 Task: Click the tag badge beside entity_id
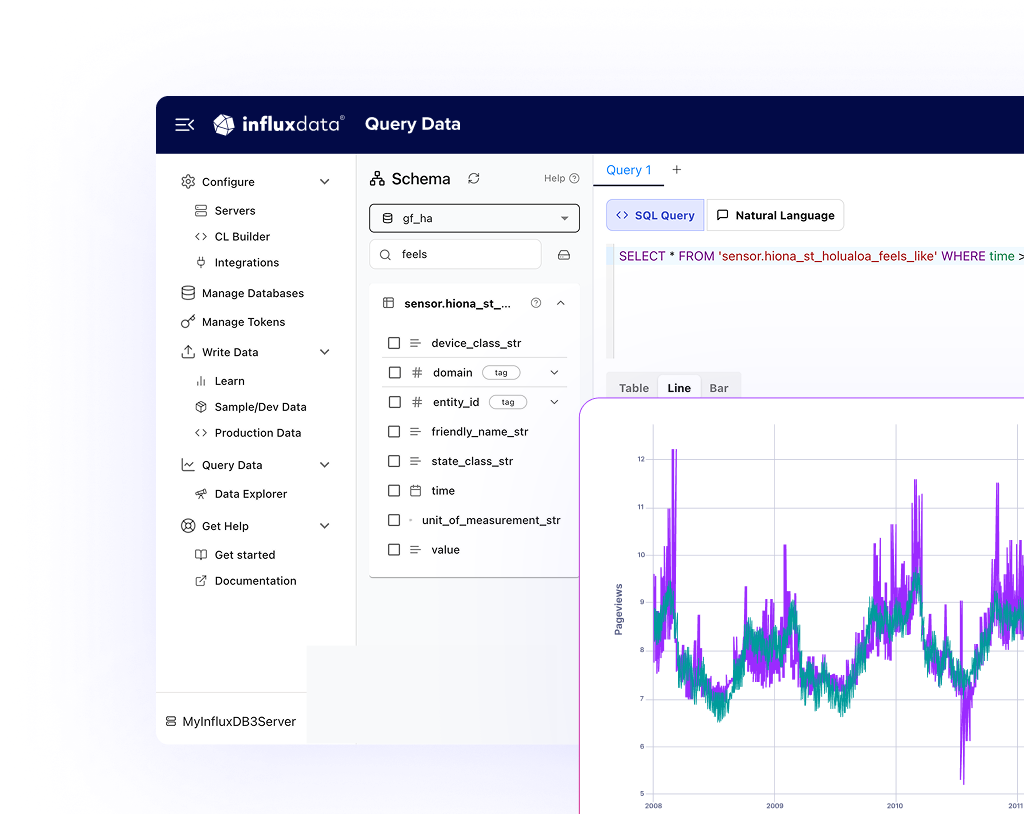pos(508,402)
